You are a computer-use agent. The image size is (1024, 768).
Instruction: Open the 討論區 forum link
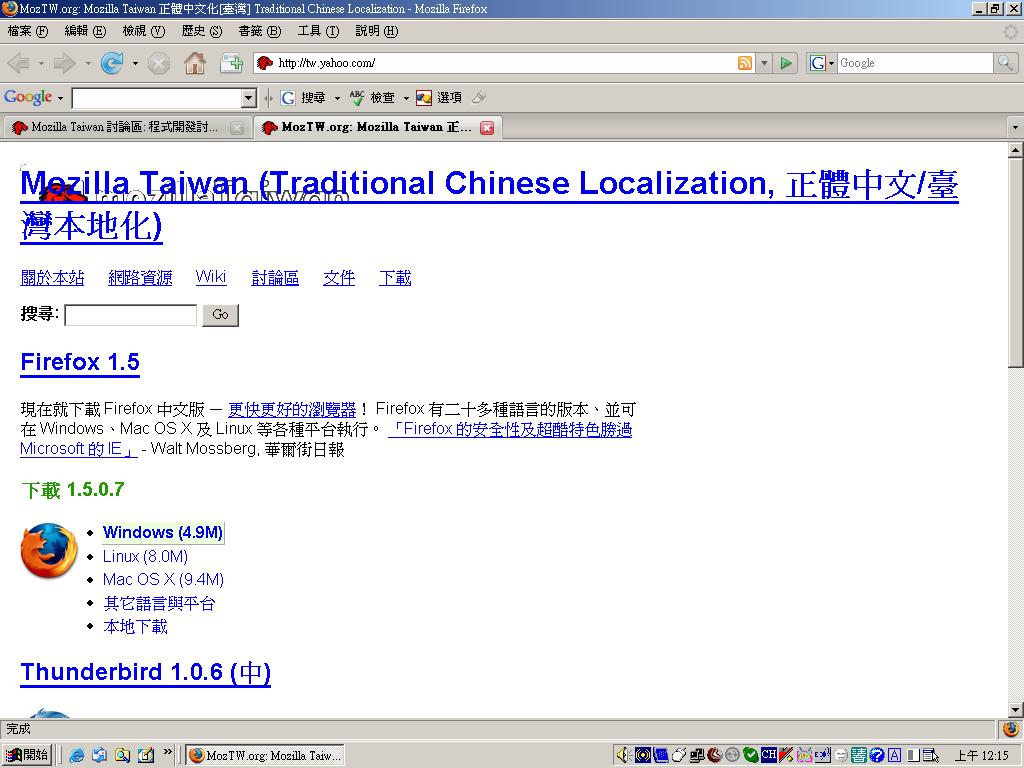pos(275,278)
